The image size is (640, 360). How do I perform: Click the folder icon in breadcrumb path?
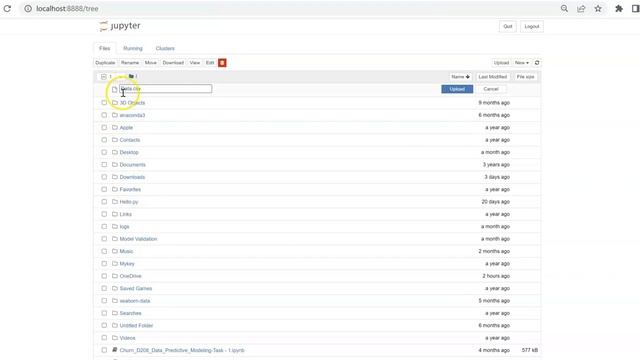131,76
